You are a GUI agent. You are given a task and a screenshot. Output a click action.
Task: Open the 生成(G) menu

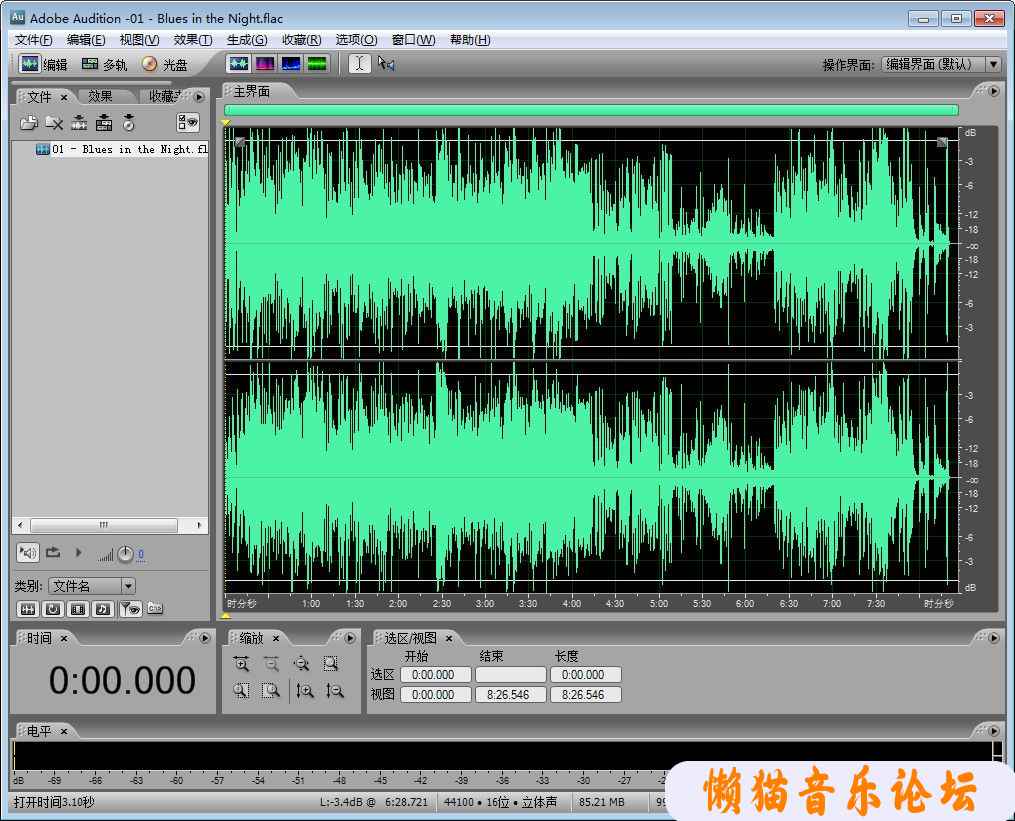247,40
